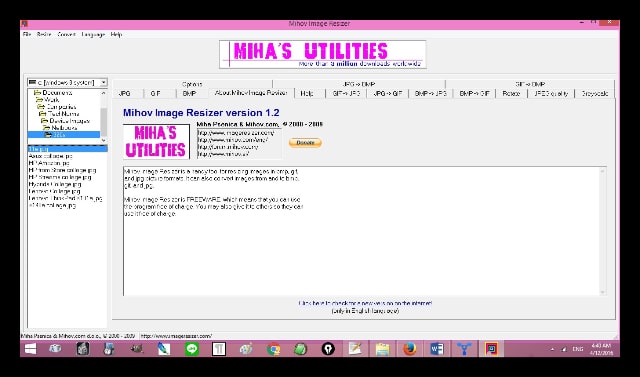Click the Miha's Utilities logo image

(156, 142)
